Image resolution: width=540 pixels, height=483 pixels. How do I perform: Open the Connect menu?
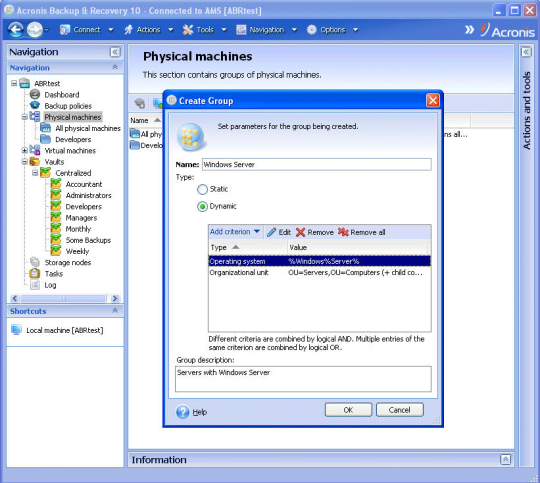coord(87,30)
